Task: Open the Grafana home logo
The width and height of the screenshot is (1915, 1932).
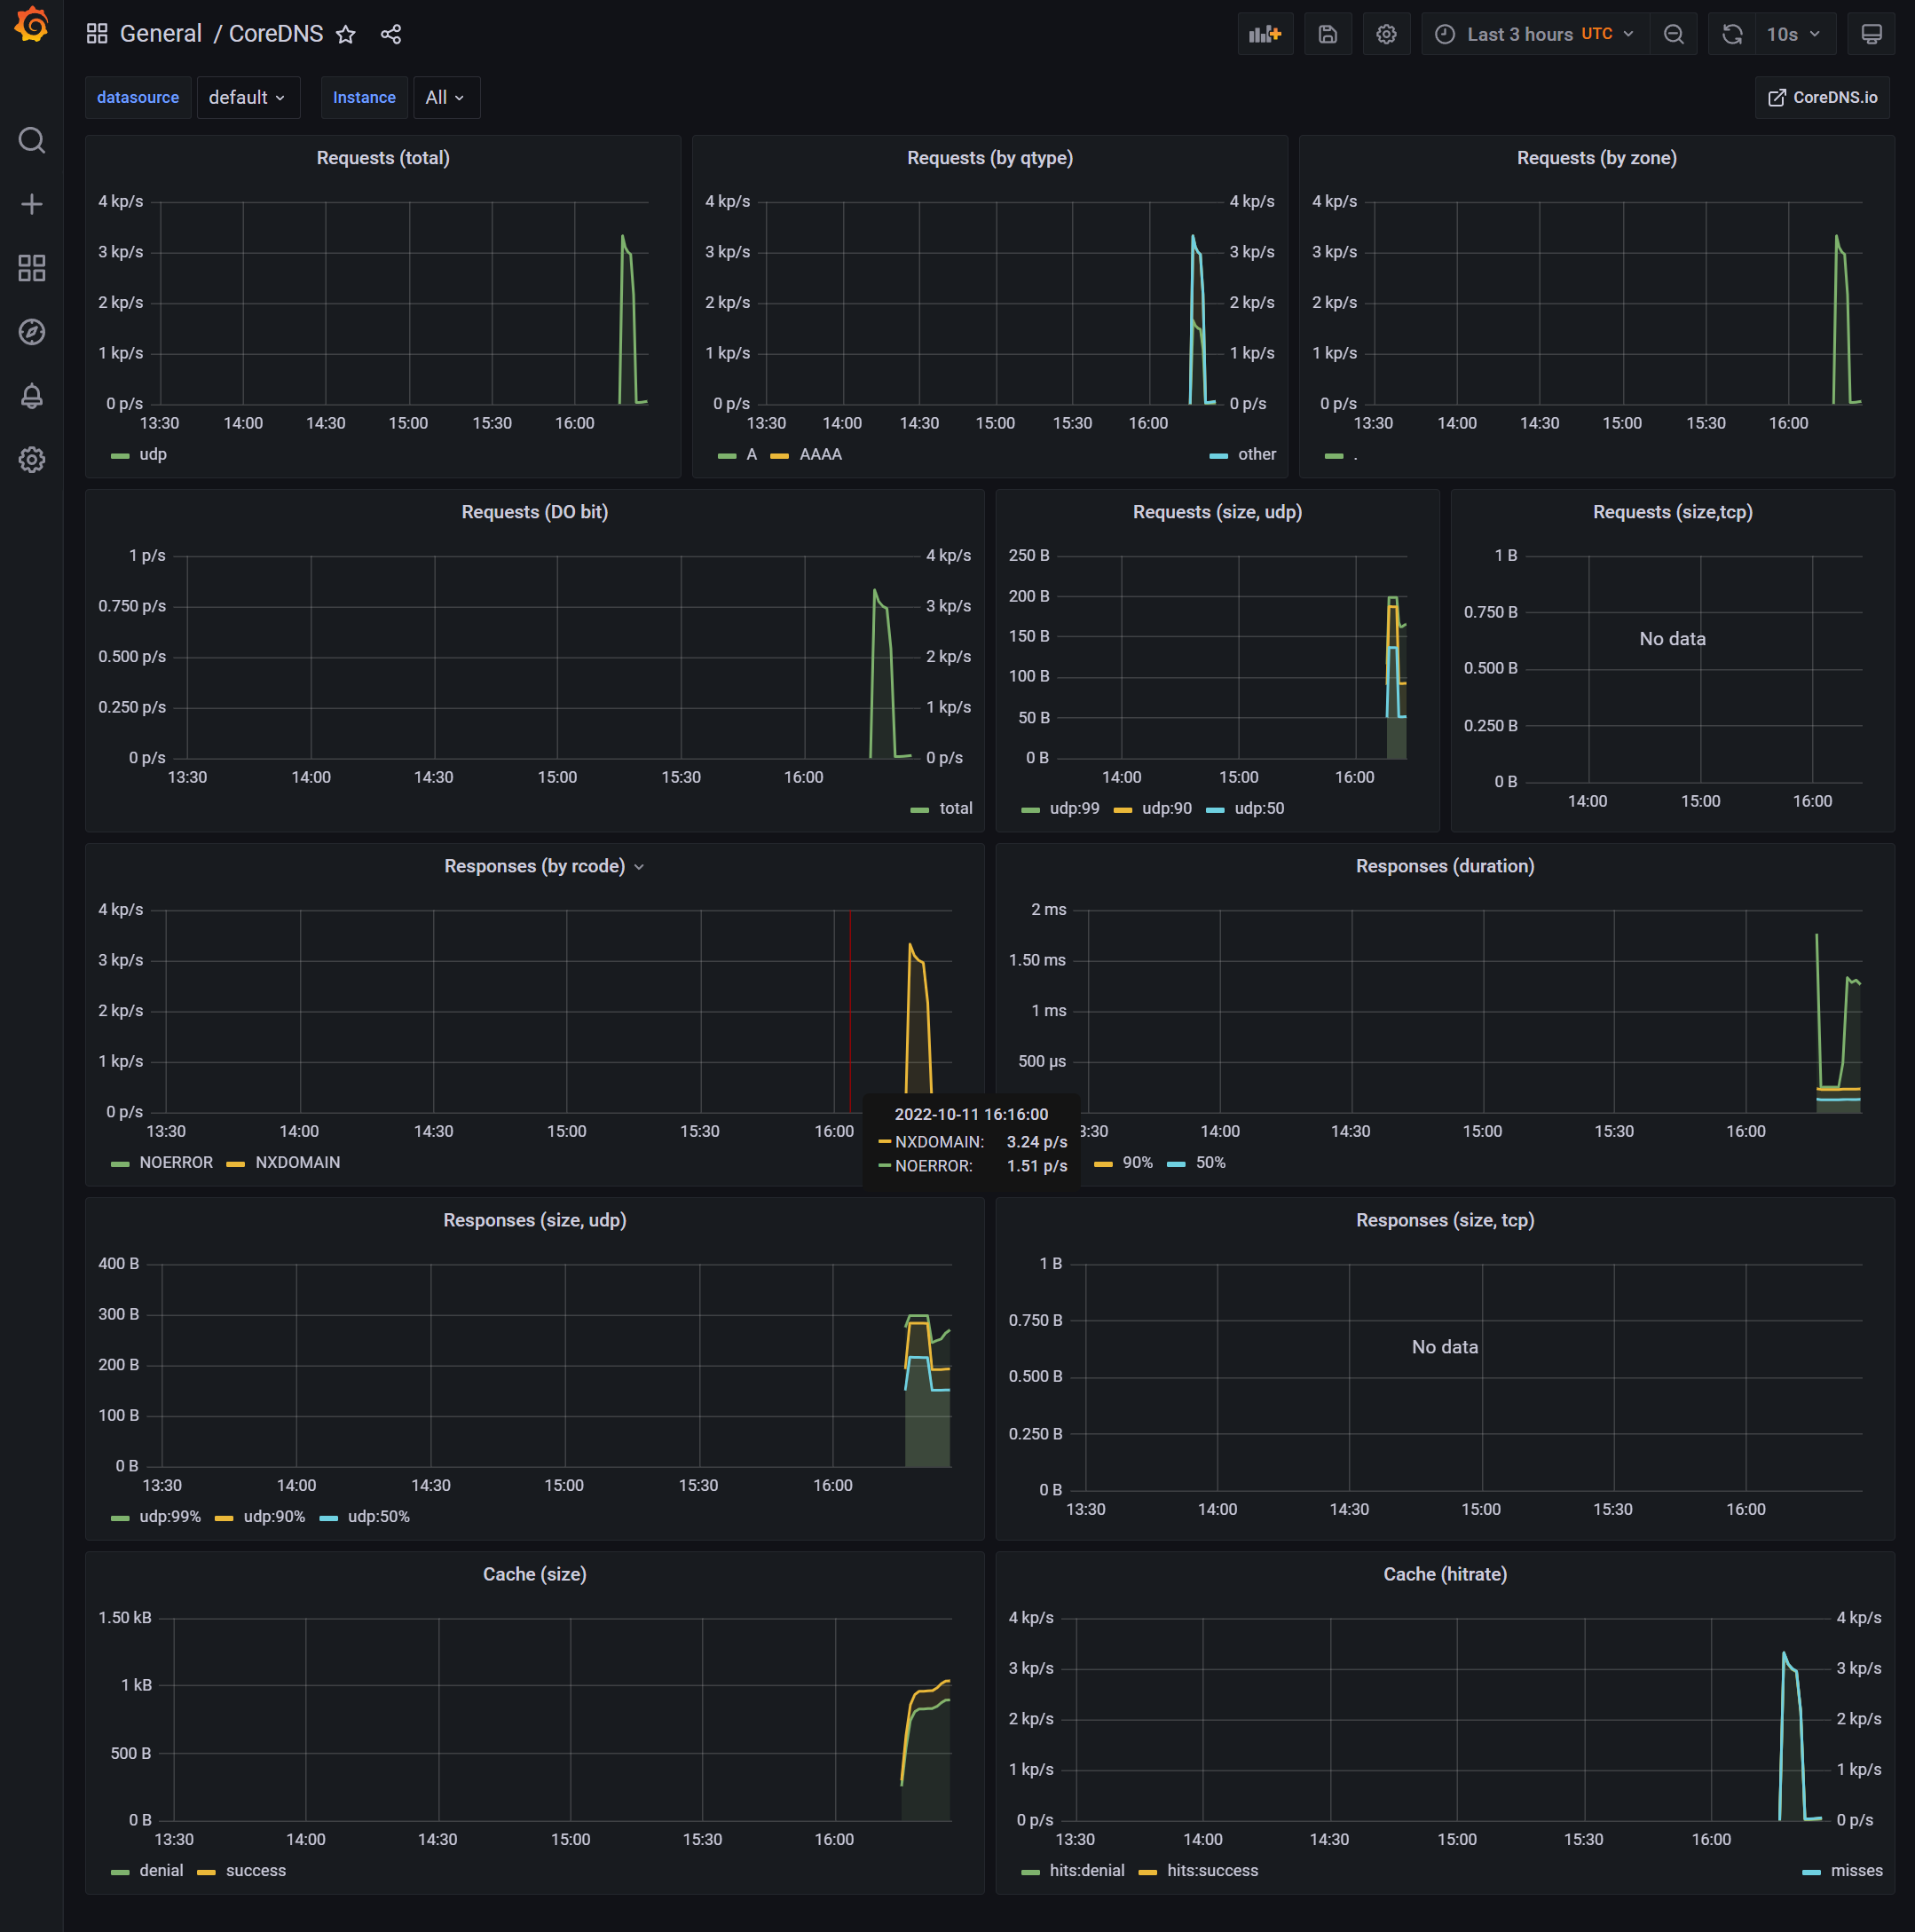Action: pos(32,25)
